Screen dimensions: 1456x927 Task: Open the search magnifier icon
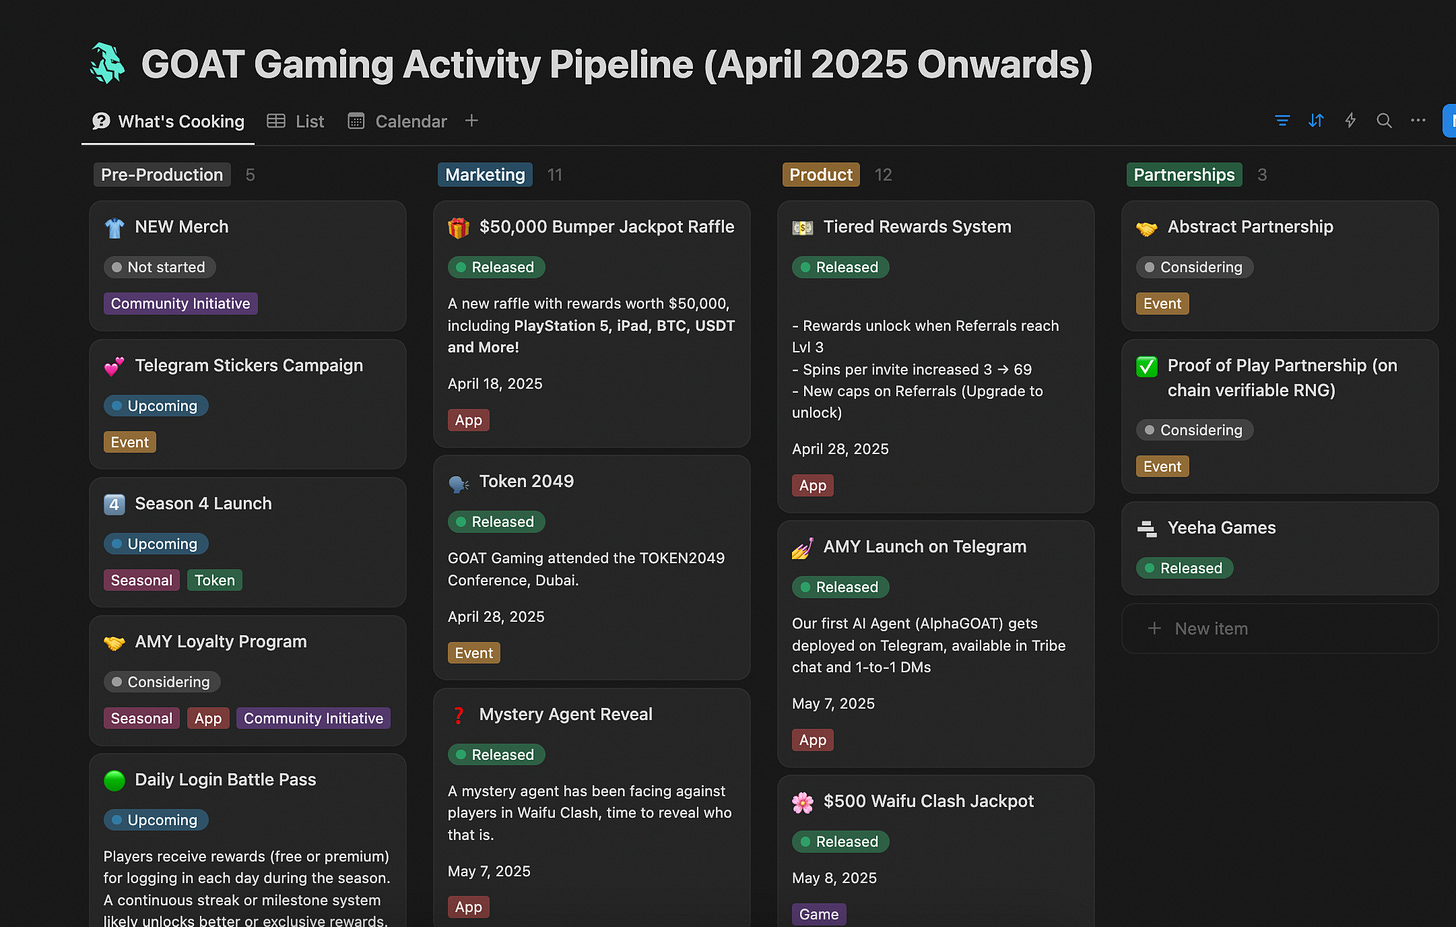[x=1384, y=121]
